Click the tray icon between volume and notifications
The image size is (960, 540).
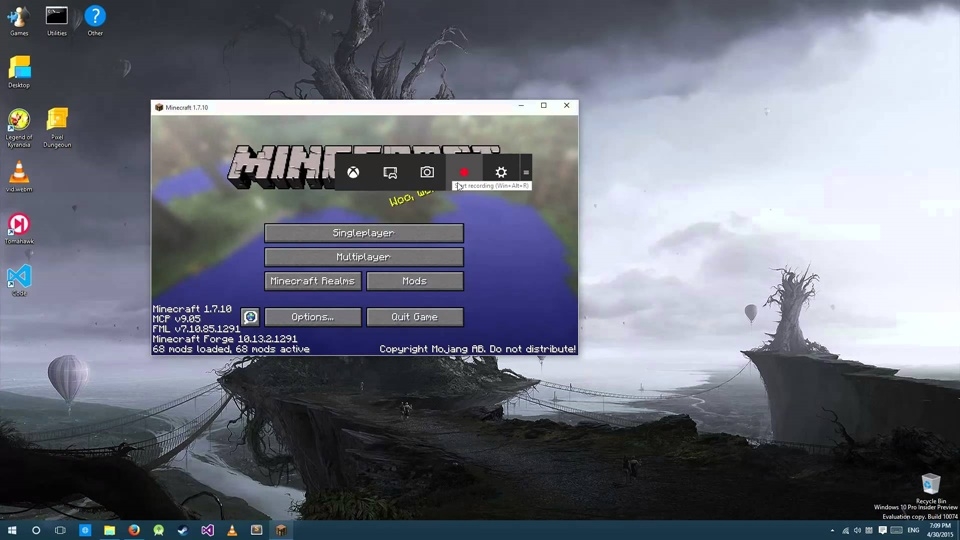click(869, 531)
